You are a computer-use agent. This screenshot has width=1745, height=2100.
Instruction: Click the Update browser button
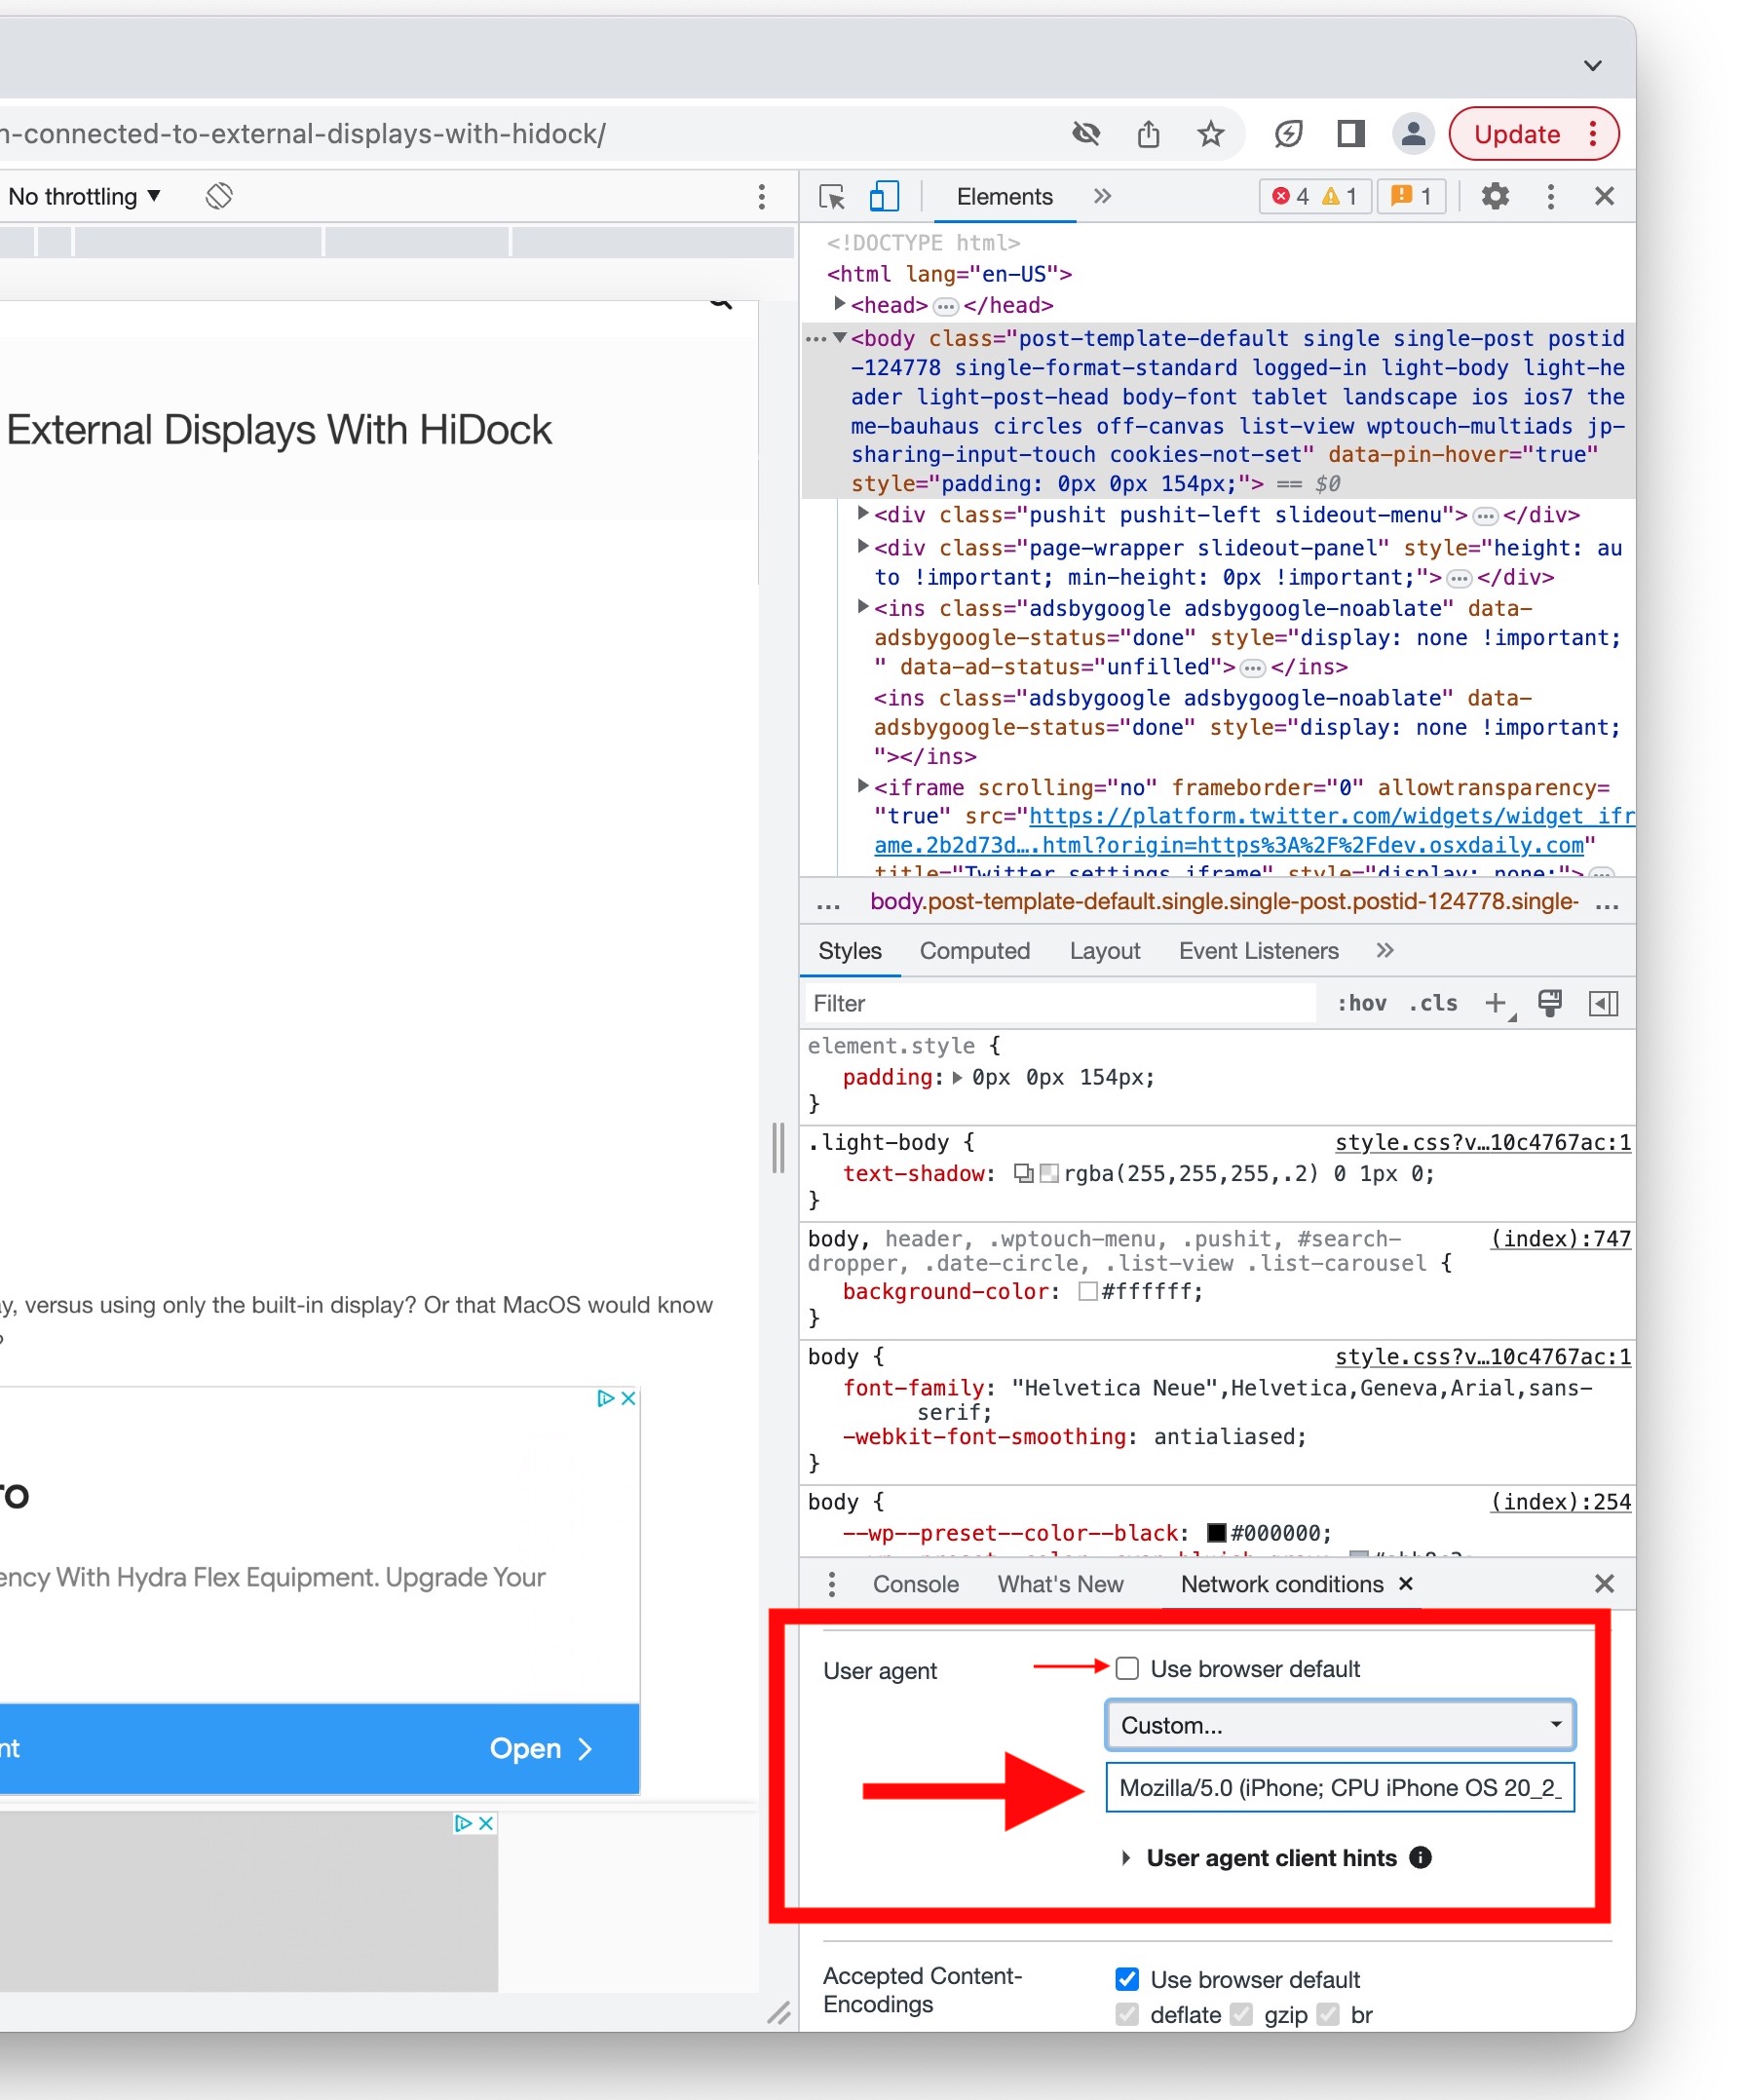1516,134
